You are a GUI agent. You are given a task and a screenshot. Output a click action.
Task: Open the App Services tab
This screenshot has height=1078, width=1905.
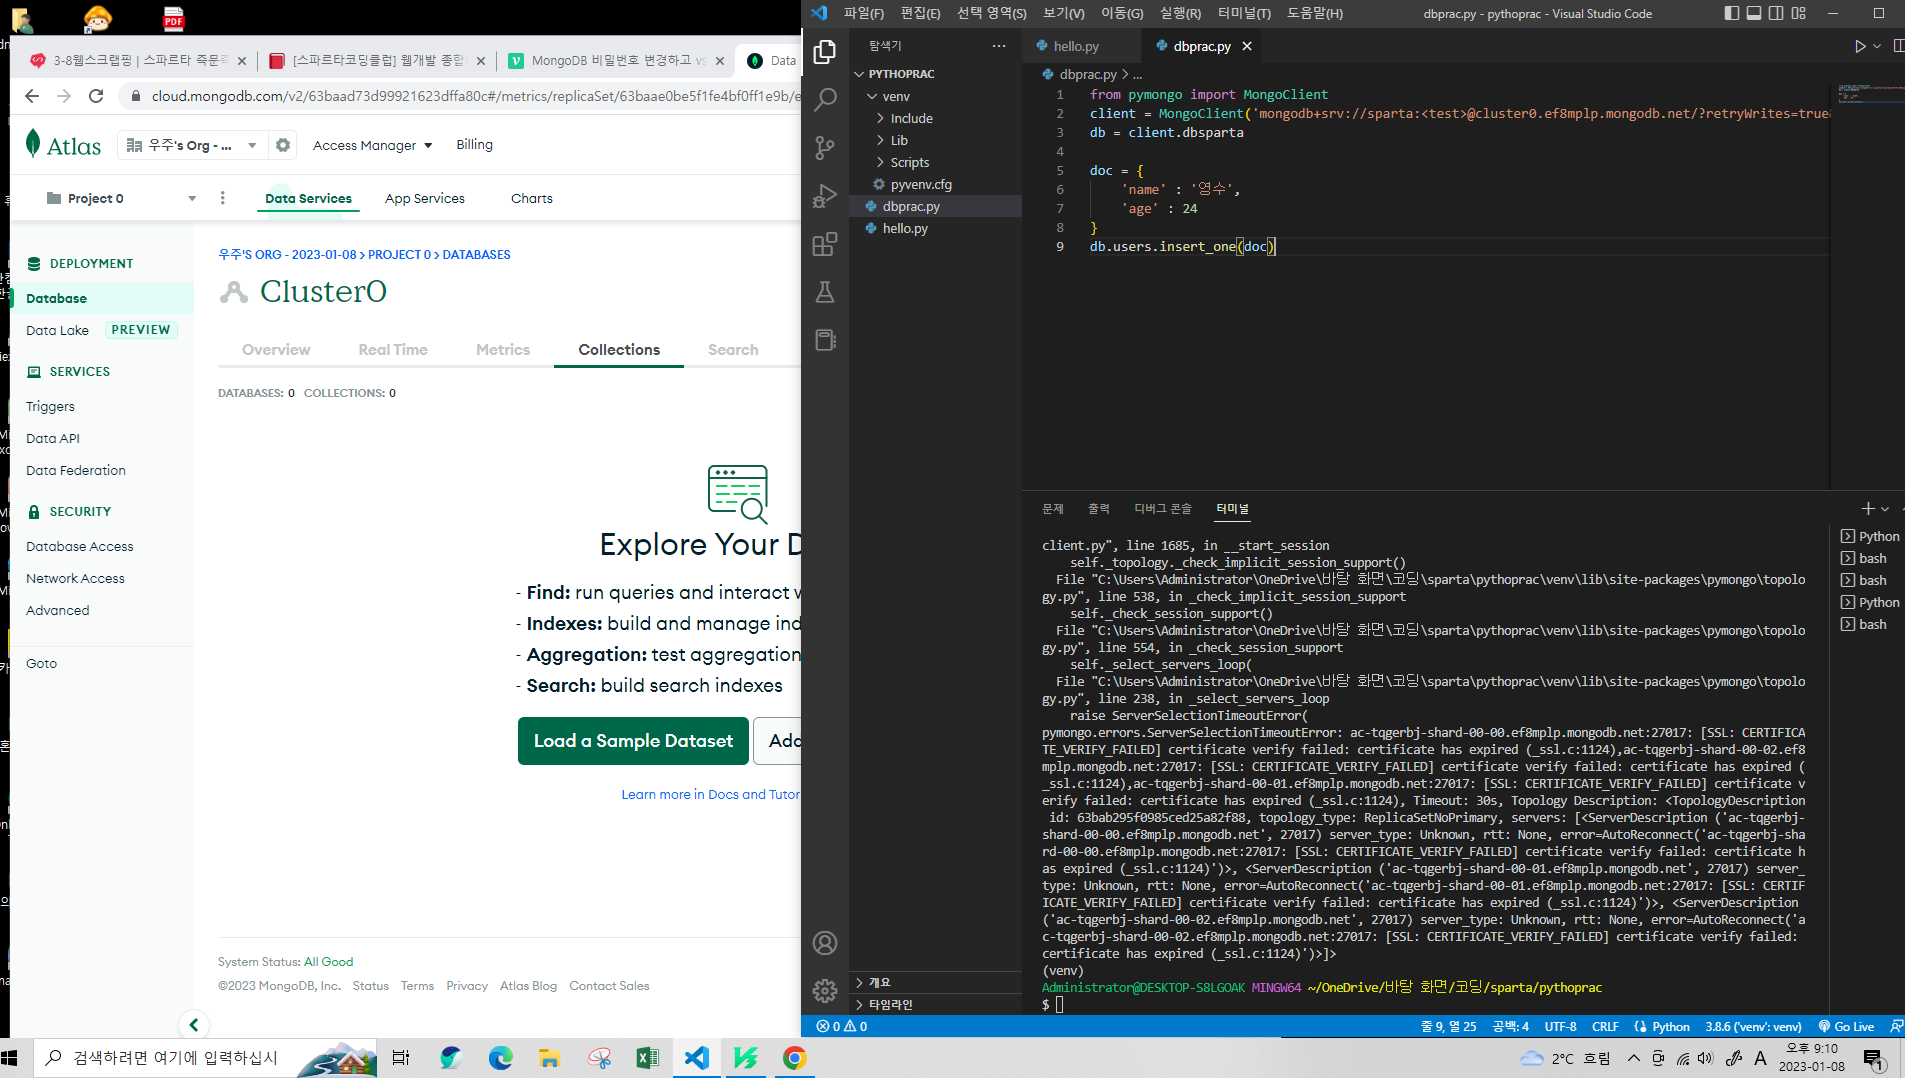[425, 198]
